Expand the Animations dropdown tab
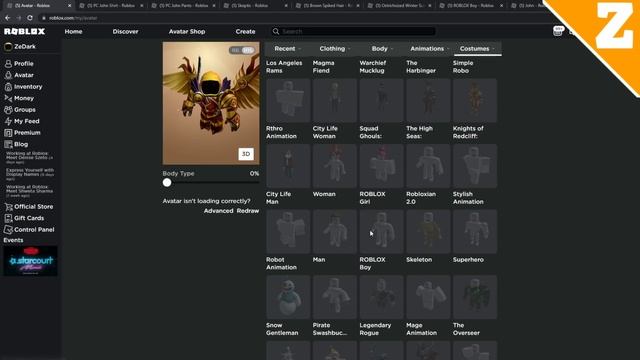 429,49
